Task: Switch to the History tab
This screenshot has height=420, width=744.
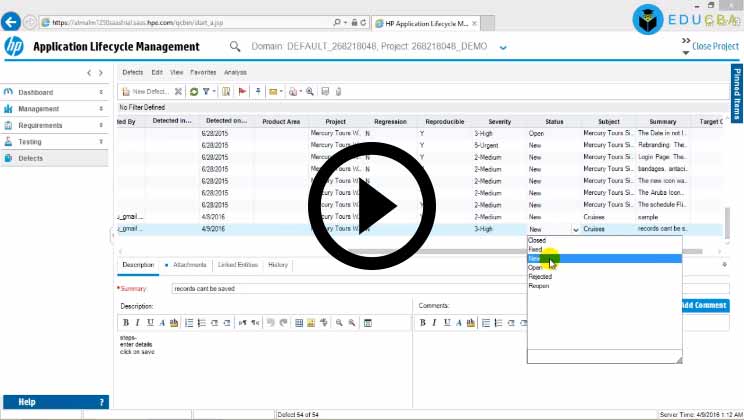Action: pyautogui.click(x=278, y=265)
